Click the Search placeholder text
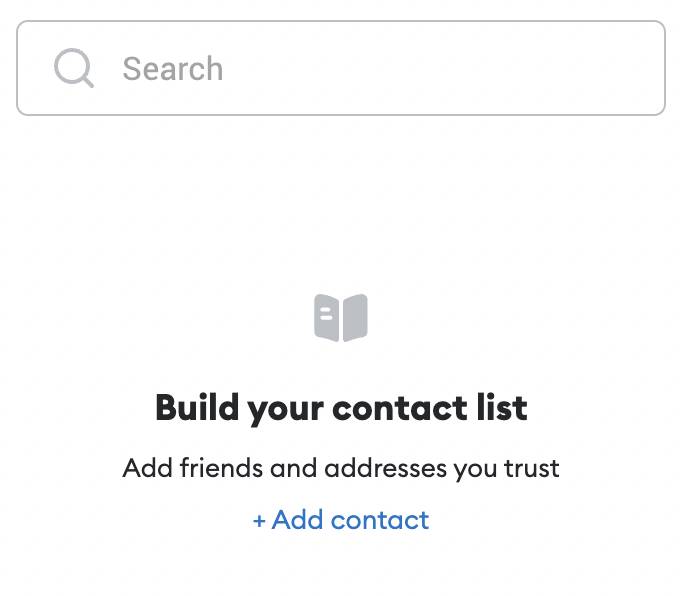Image resolution: width=684 pixels, height=596 pixels. (x=173, y=69)
